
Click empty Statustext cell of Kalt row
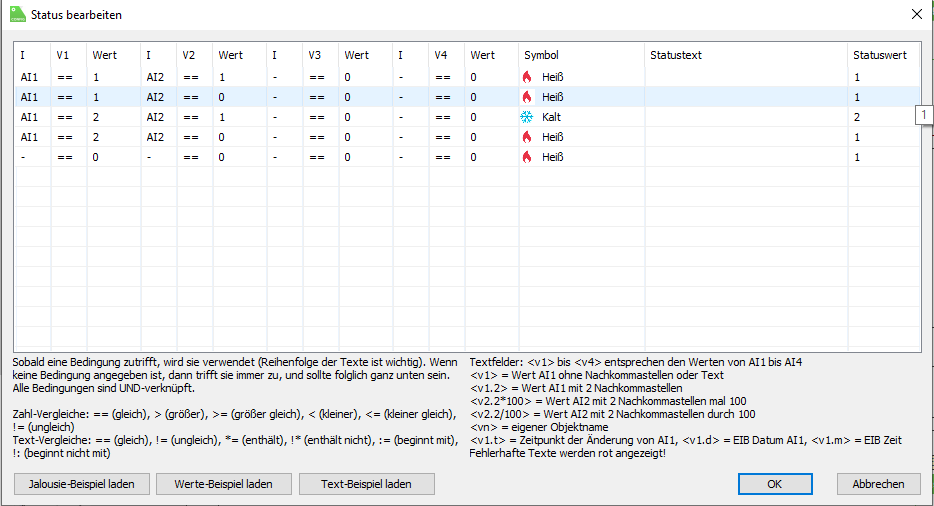746,117
